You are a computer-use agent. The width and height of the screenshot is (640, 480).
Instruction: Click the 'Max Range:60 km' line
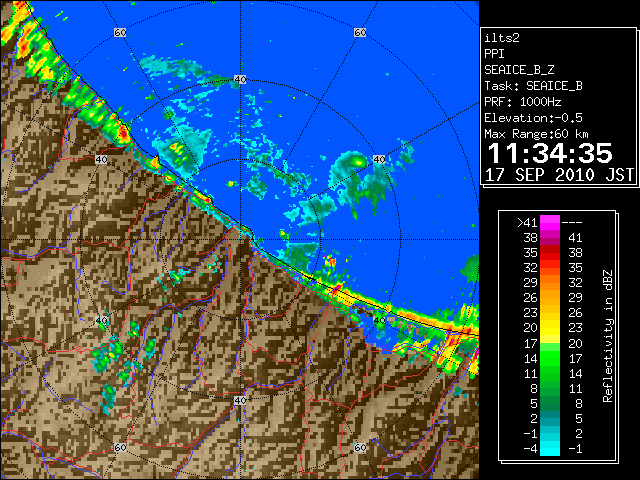[x=536, y=134]
